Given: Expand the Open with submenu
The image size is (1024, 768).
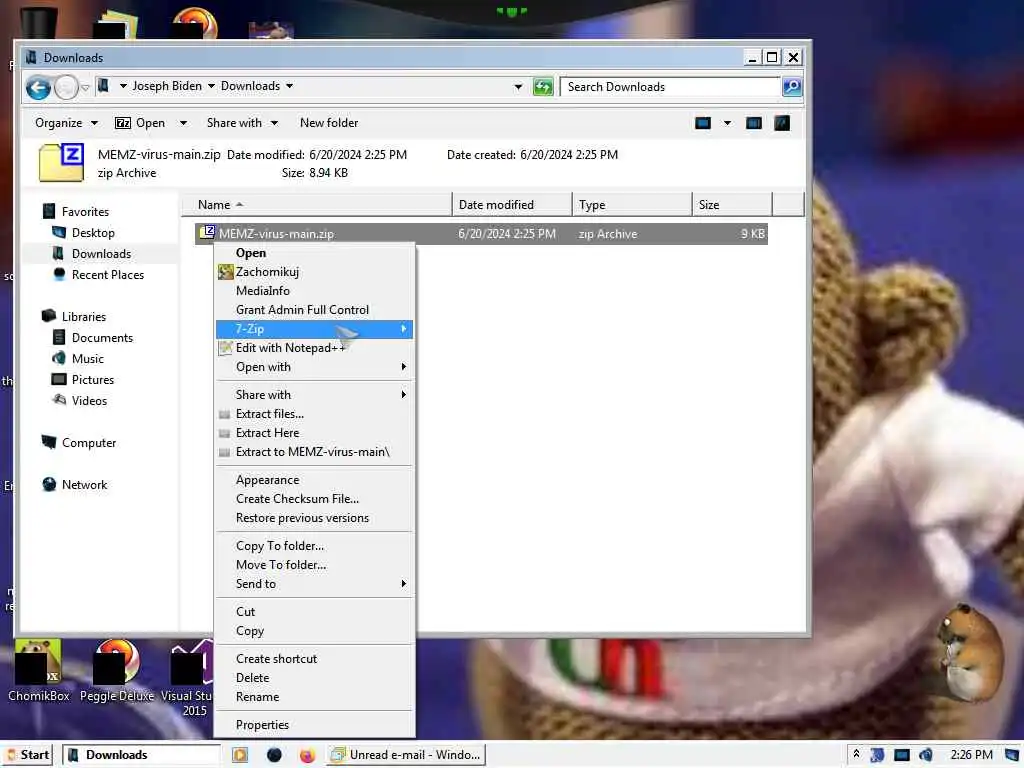Looking at the screenshot, I should (314, 366).
